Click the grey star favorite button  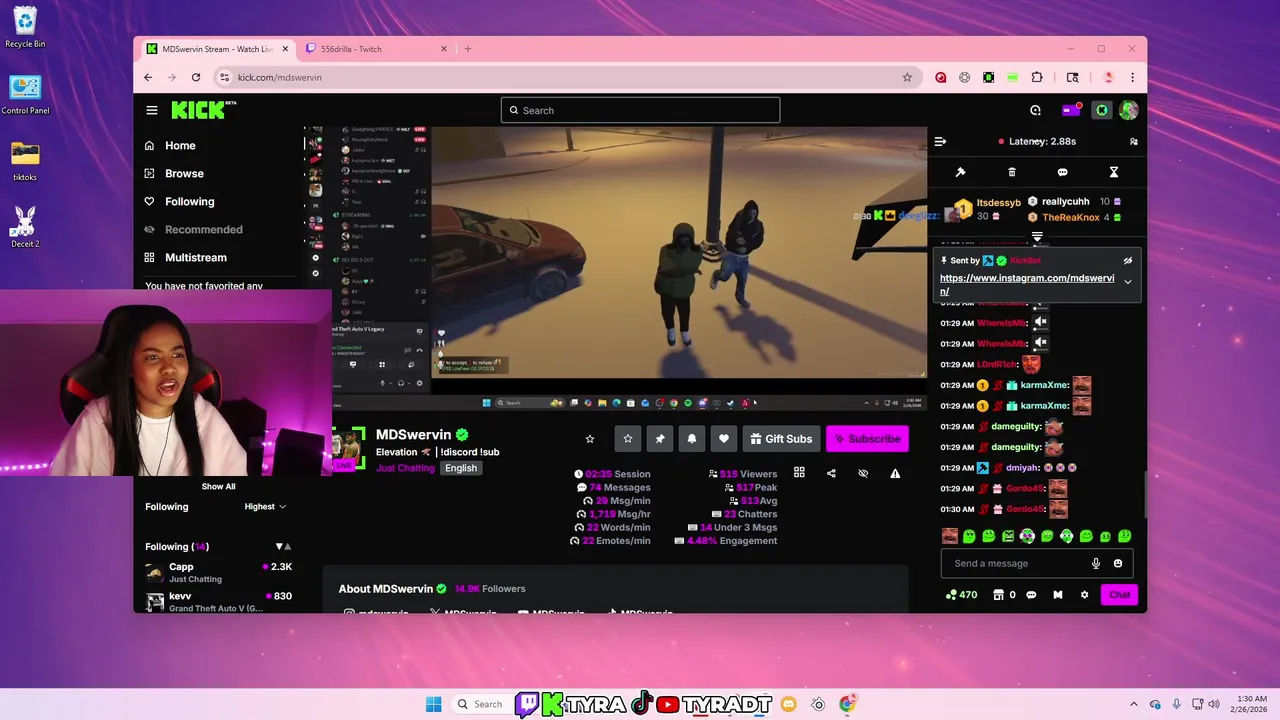627,438
